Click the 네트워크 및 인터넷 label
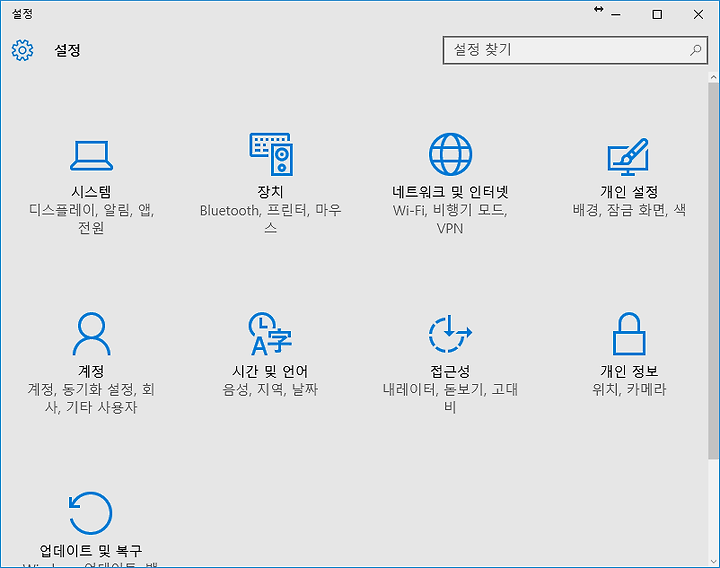 450,191
